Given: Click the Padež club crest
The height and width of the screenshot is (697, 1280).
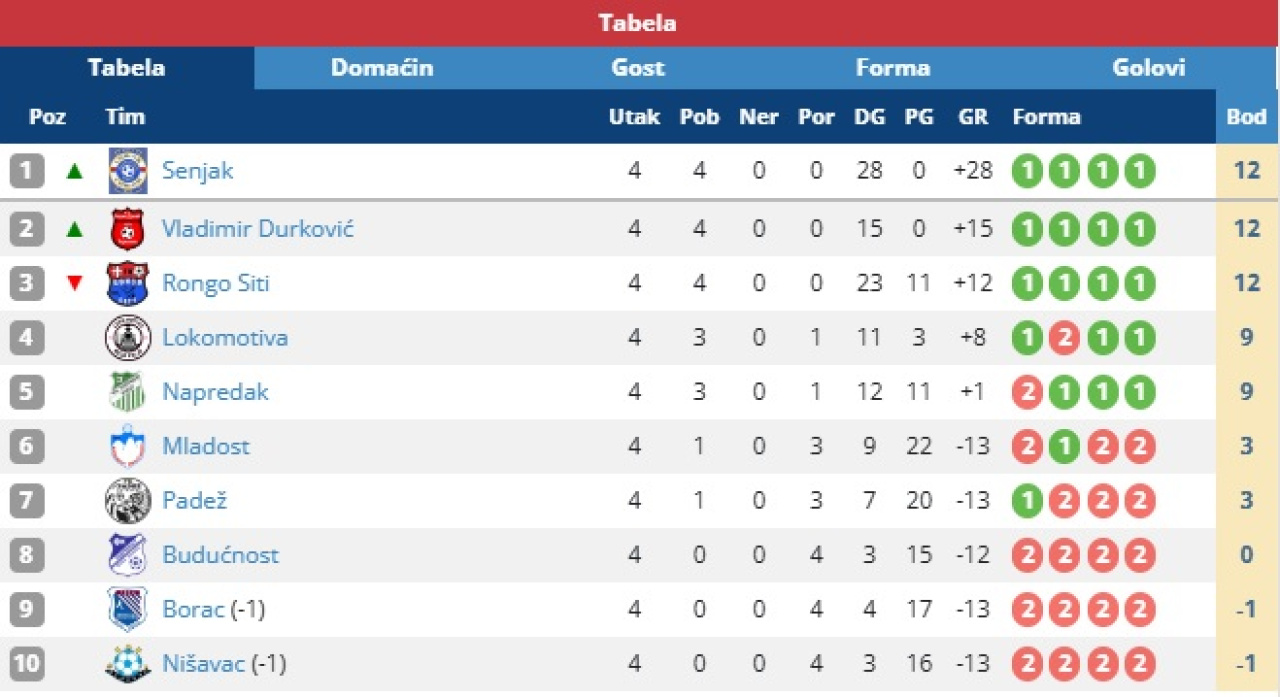Looking at the screenshot, I should pyautogui.click(x=128, y=501).
